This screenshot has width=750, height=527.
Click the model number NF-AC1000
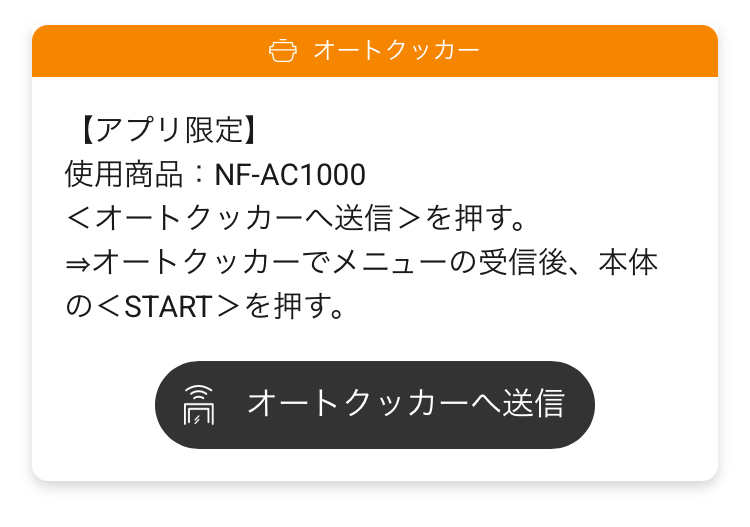(290, 174)
